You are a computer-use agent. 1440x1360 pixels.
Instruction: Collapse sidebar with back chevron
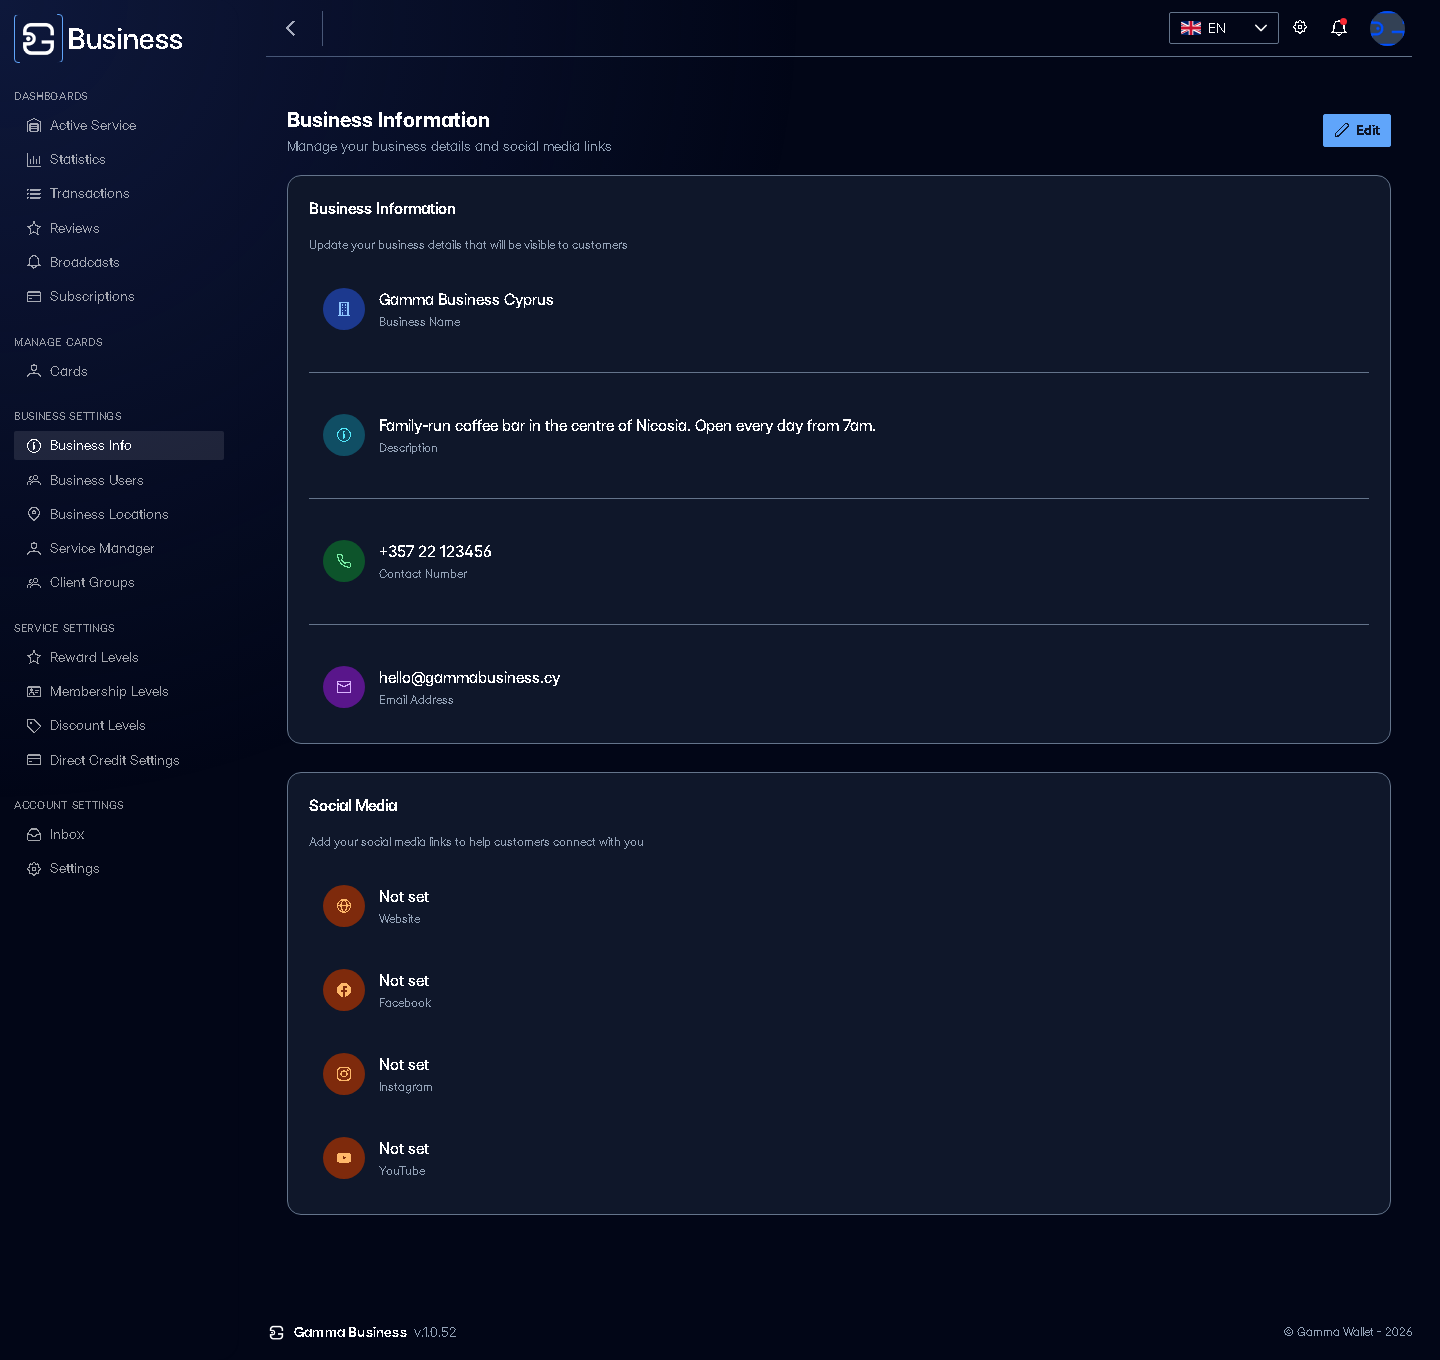(291, 28)
